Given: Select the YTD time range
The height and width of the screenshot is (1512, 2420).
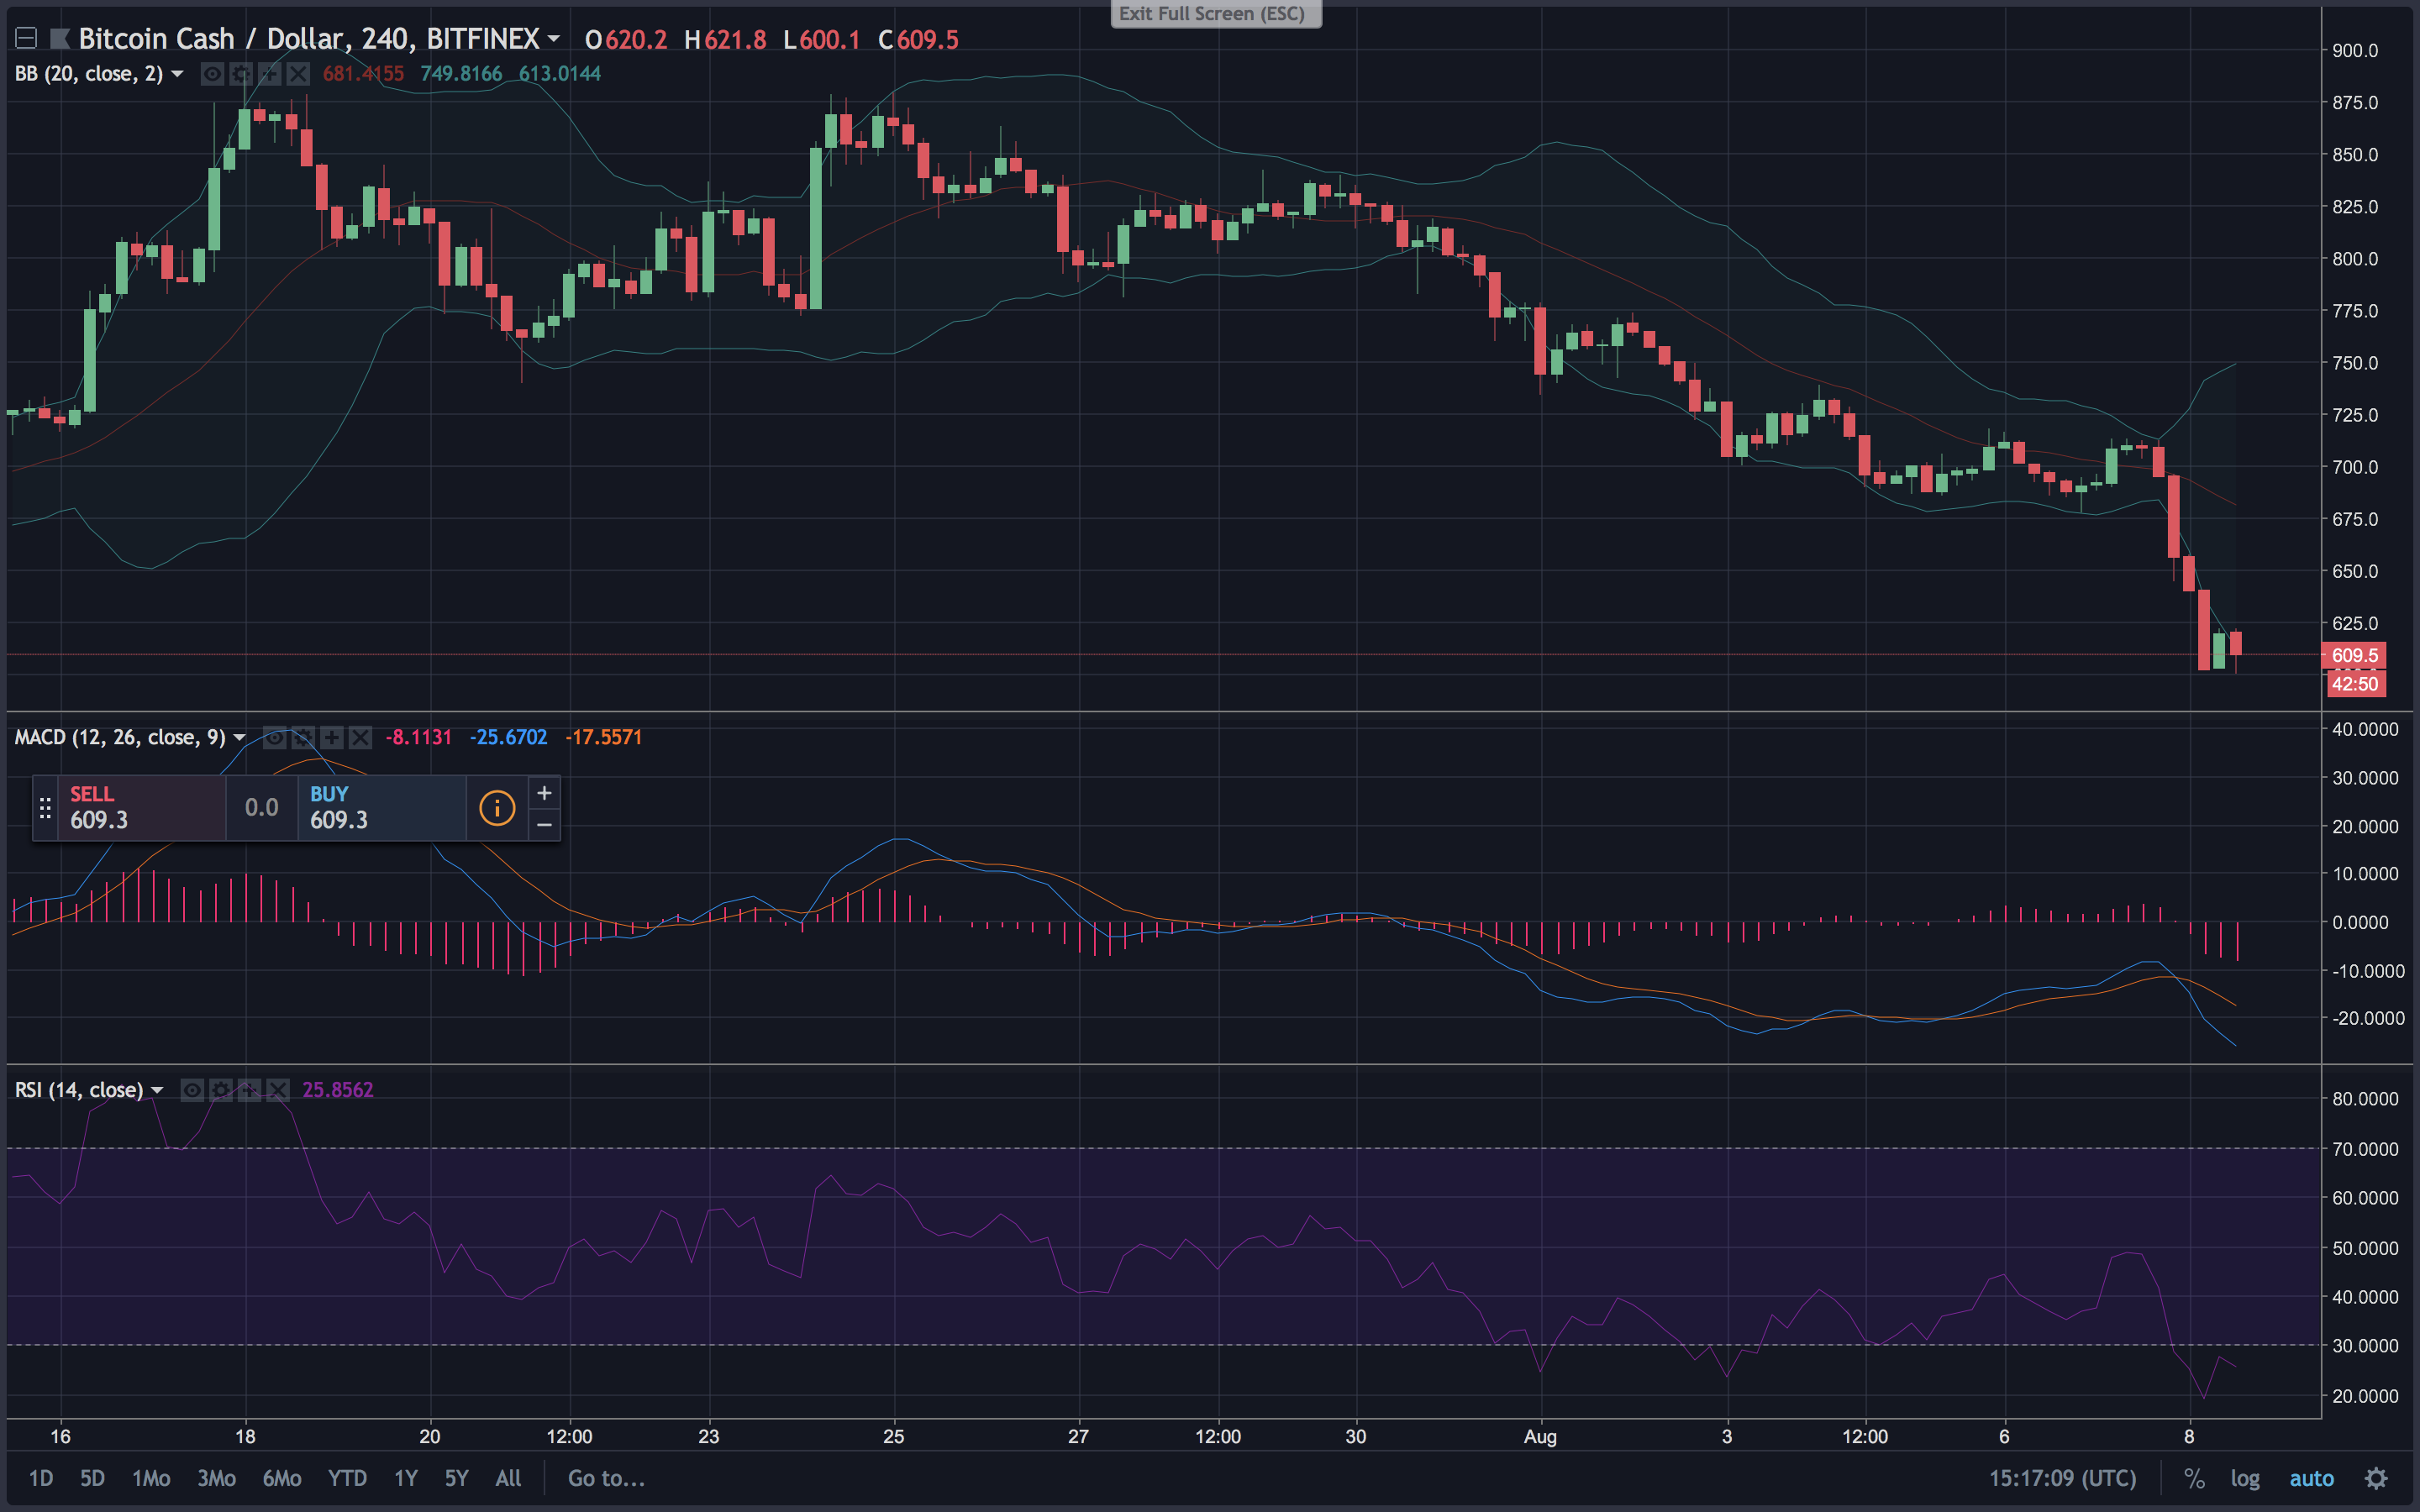Looking at the screenshot, I should 347,1478.
